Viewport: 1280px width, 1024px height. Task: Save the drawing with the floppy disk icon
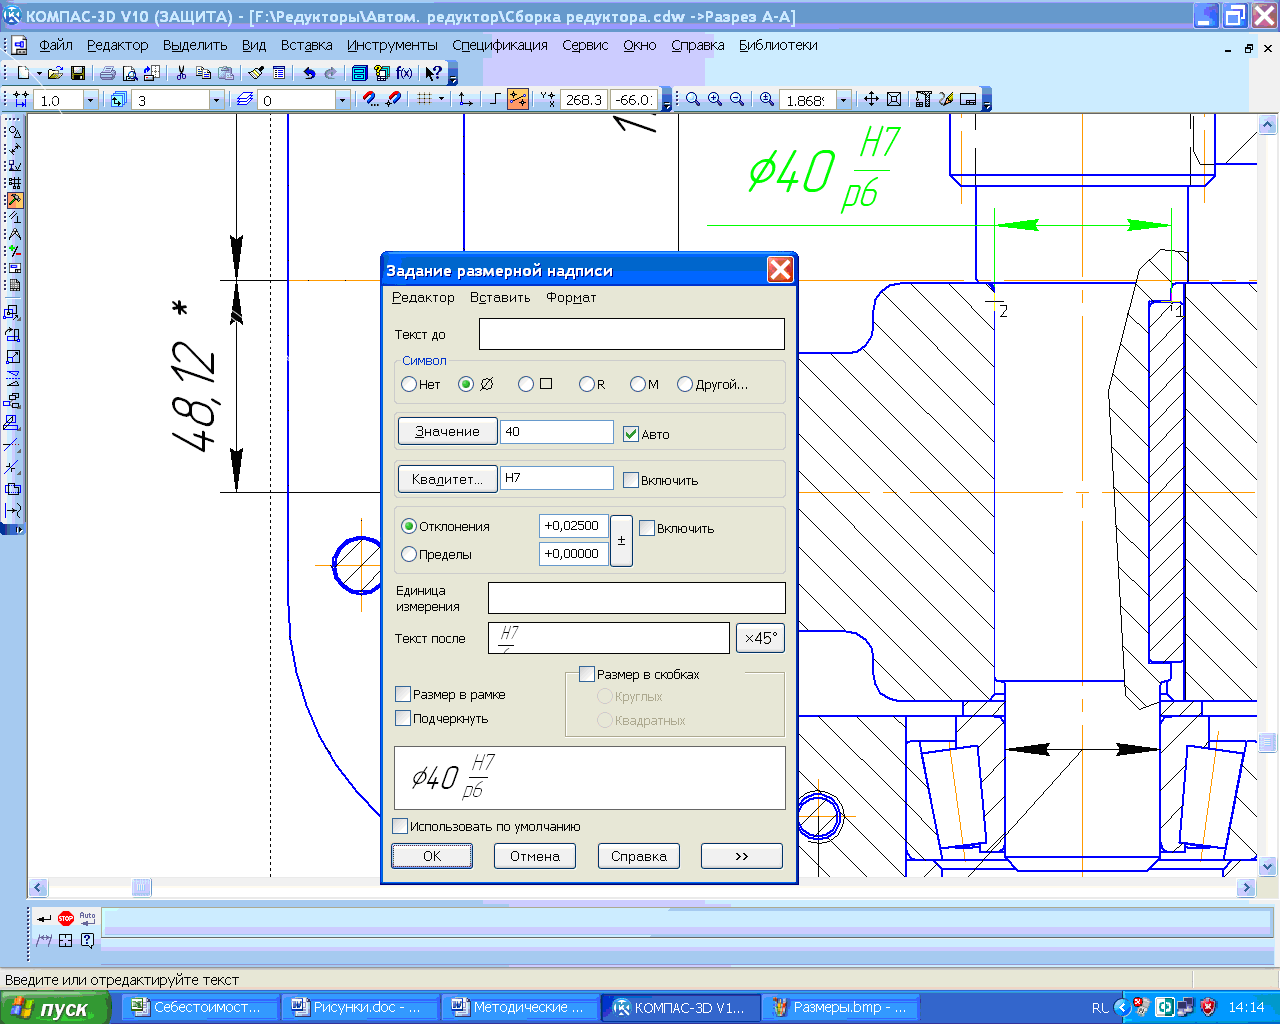[78, 73]
